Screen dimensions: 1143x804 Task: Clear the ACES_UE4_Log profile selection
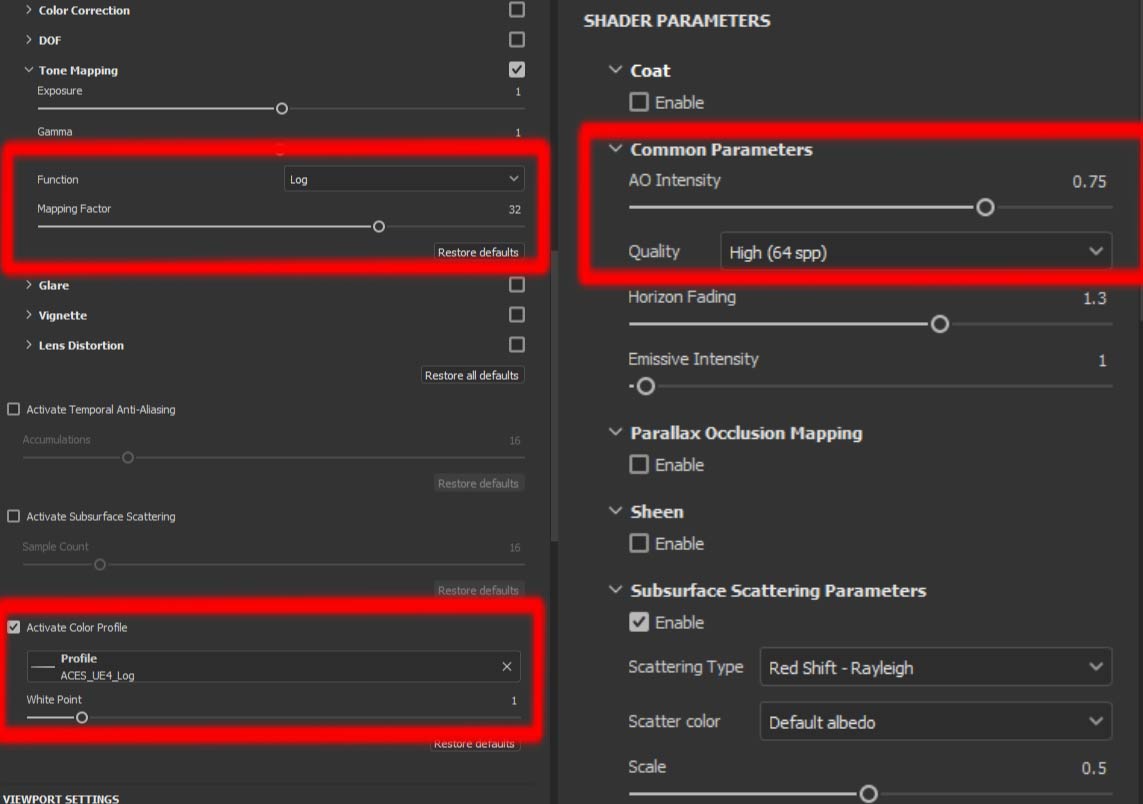point(506,666)
